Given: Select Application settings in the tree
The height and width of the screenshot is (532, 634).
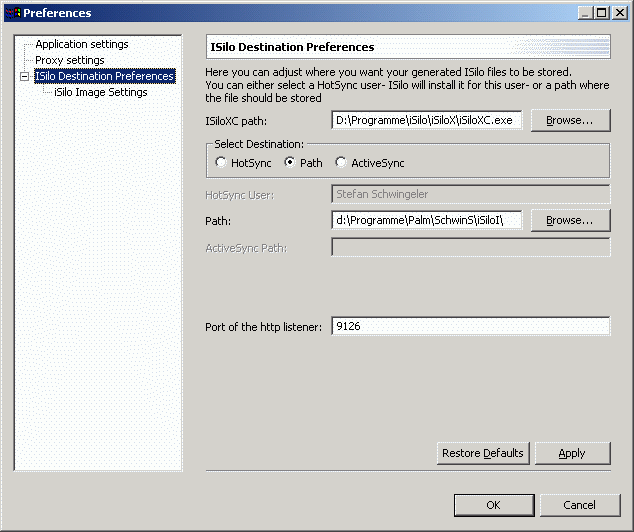Looking at the screenshot, I should [82, 44].
